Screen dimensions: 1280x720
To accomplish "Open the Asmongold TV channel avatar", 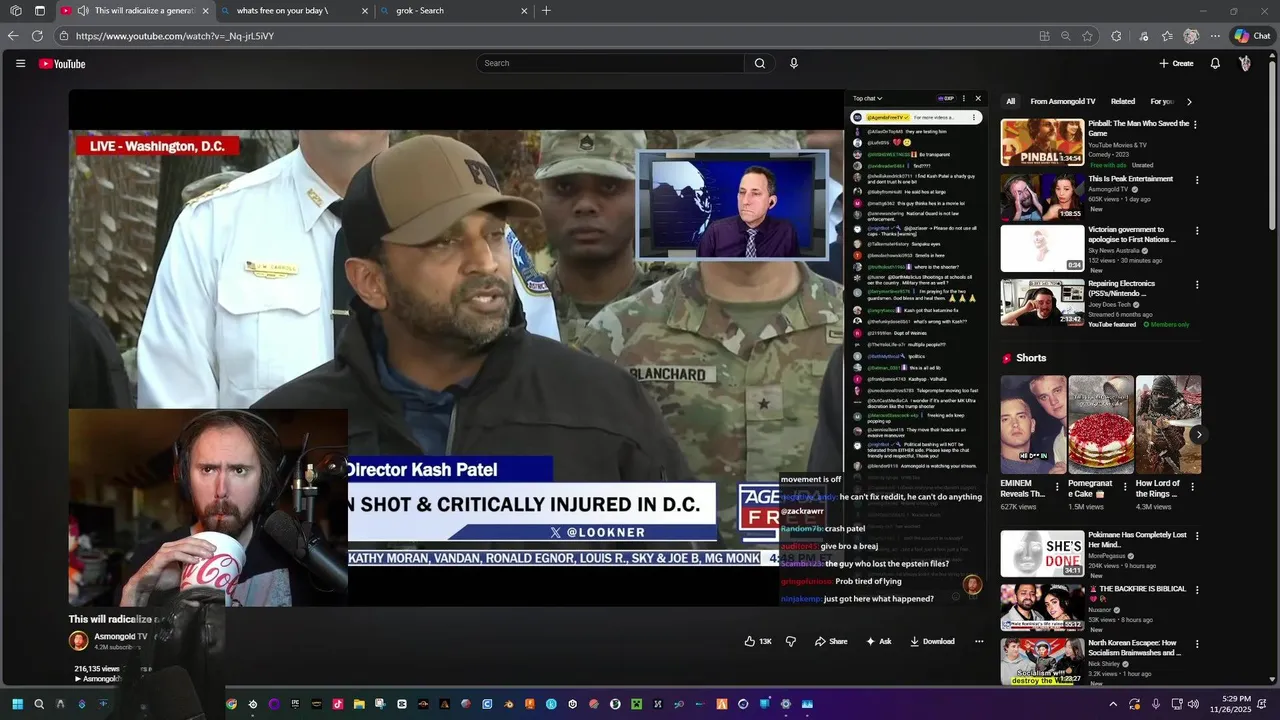I will click(x=78, y=641).
